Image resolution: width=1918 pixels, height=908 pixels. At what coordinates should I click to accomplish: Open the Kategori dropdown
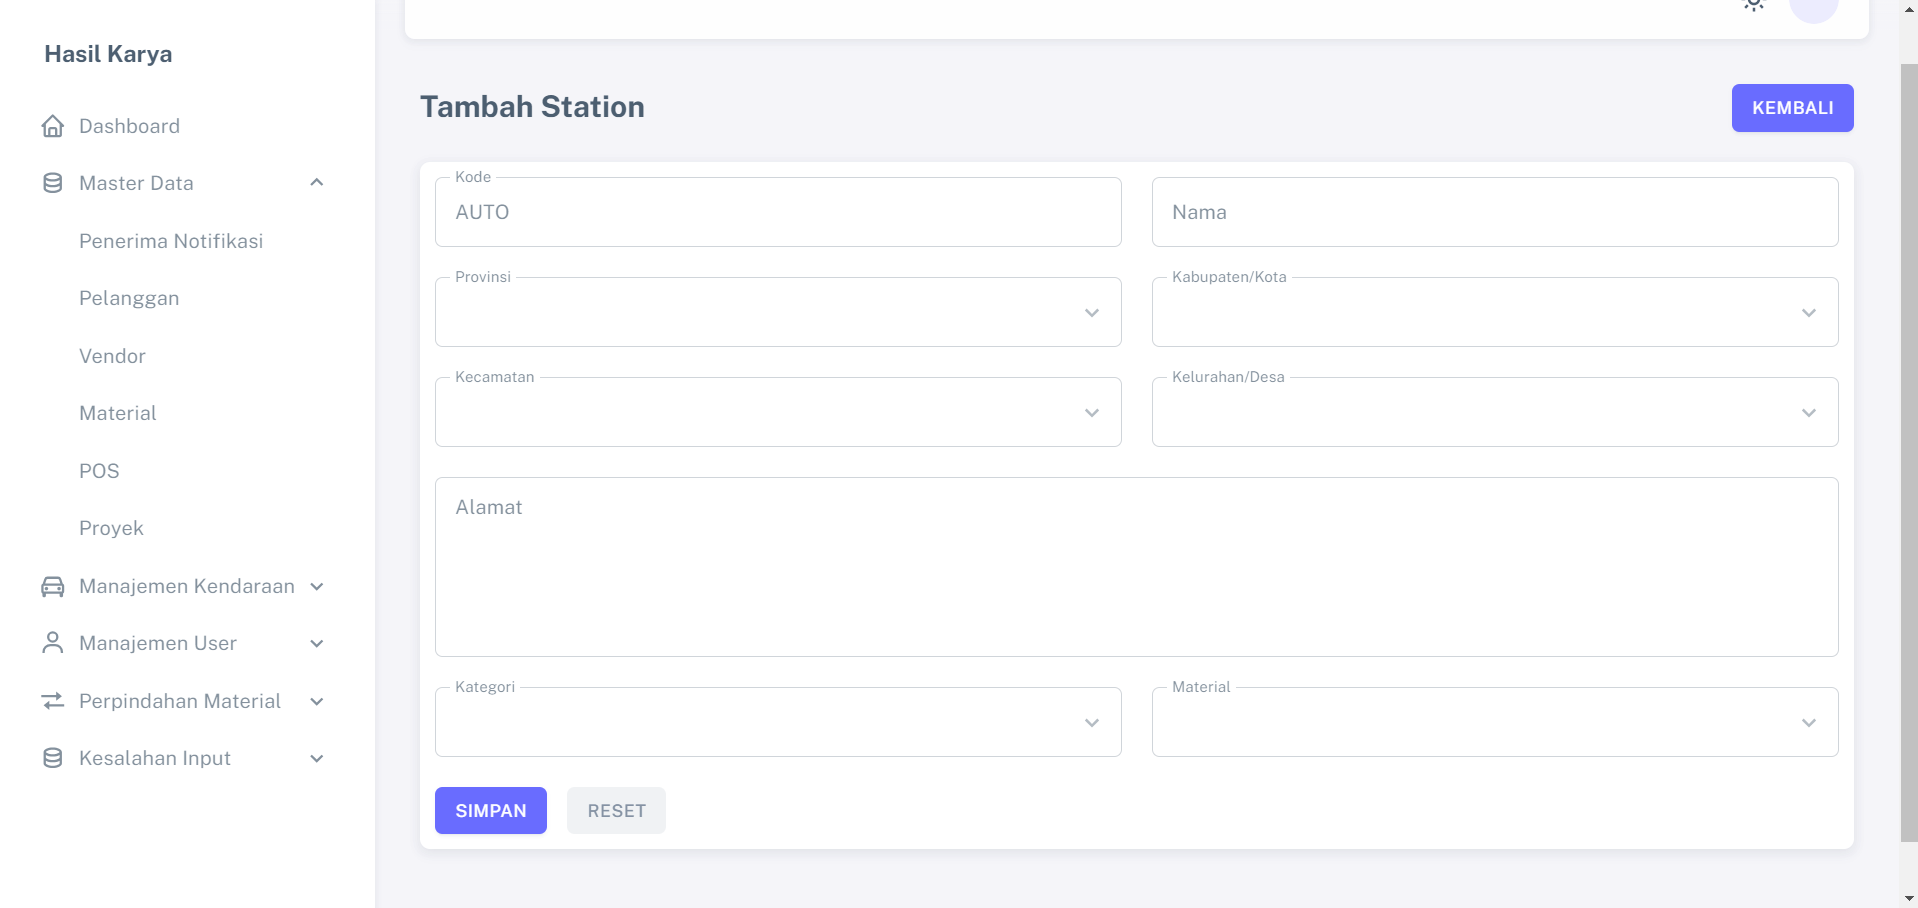777,723
